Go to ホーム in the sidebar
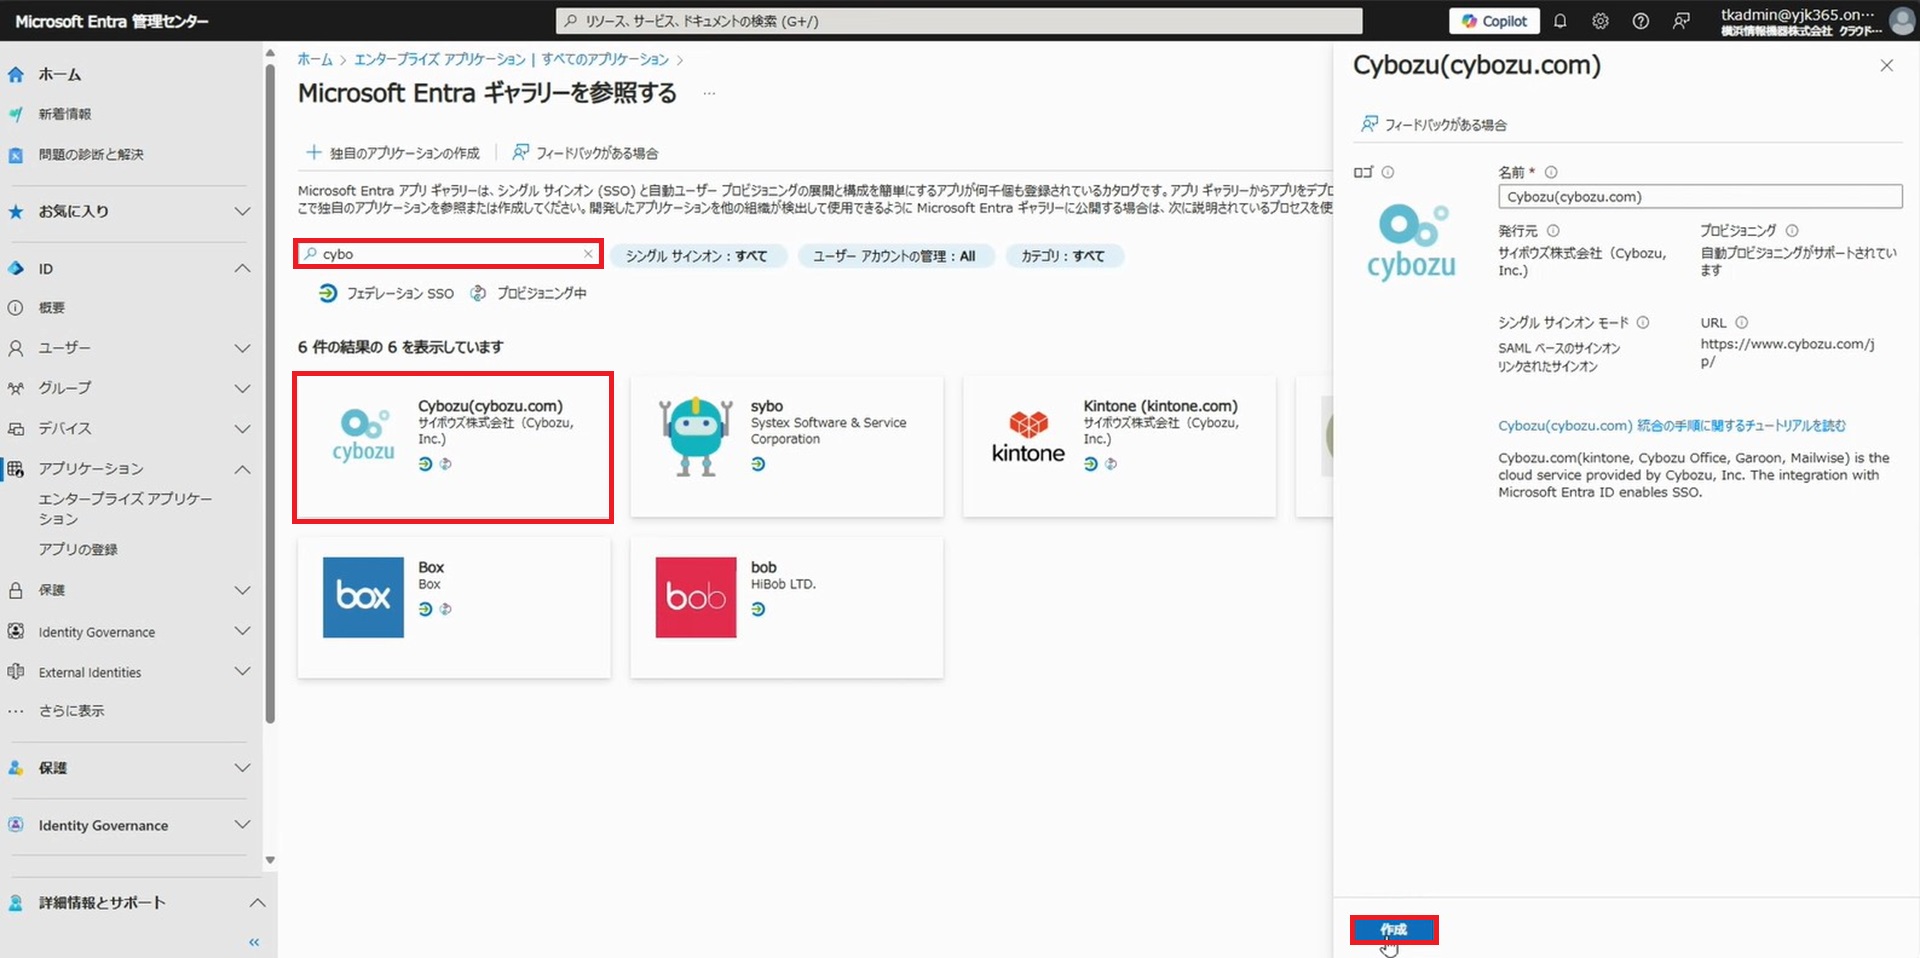1920x958 pixels. pyautogui.click(x=60, y=74)
